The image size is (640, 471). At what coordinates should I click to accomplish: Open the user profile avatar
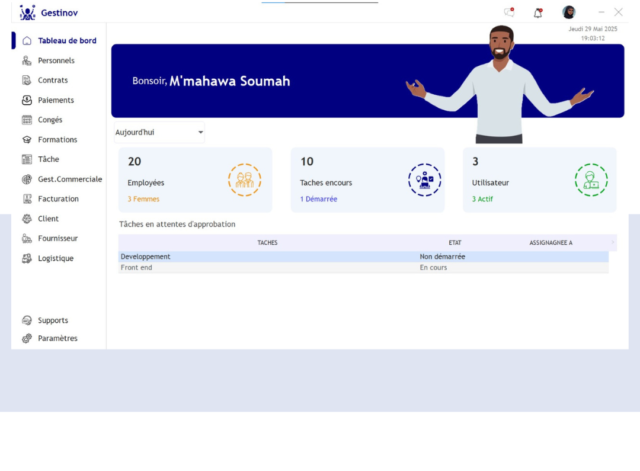pyautogui.click(x=569, y=12)
